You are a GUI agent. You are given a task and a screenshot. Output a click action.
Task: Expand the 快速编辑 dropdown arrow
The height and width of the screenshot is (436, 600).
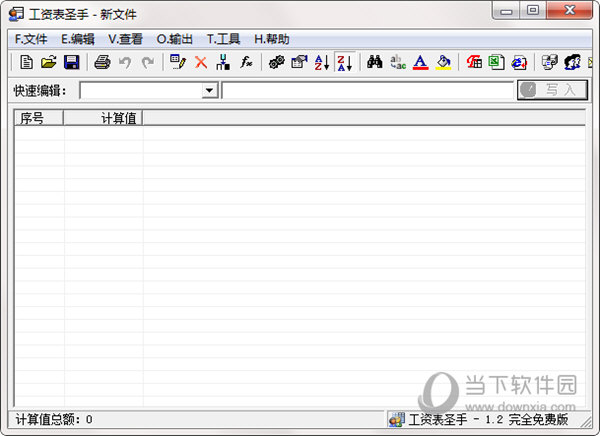pos(209,90)
